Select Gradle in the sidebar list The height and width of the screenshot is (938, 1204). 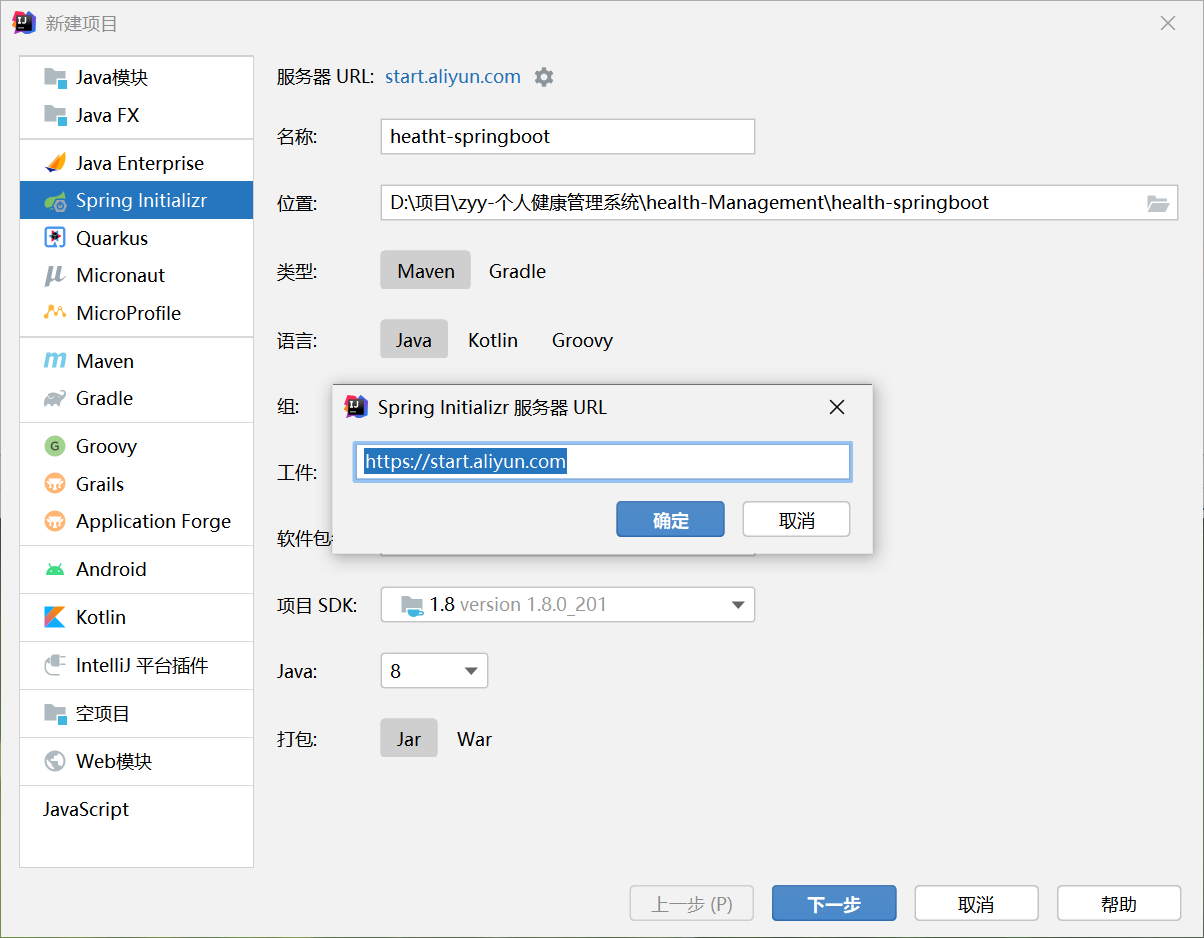tap(136, 398)
